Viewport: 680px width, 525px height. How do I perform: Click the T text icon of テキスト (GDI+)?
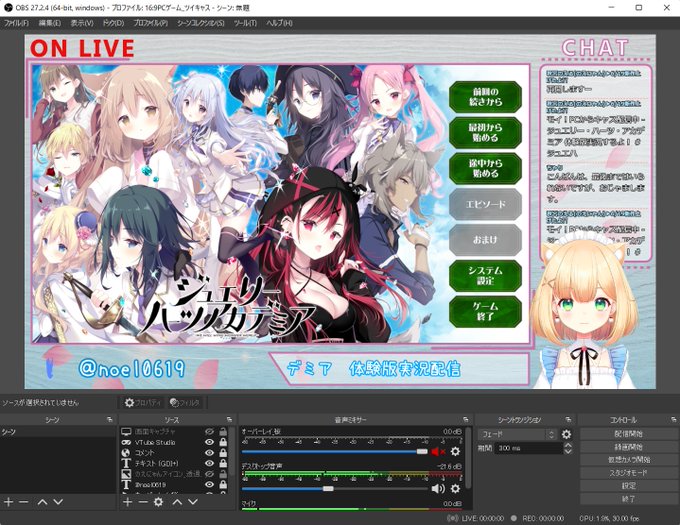click(126, 463)
